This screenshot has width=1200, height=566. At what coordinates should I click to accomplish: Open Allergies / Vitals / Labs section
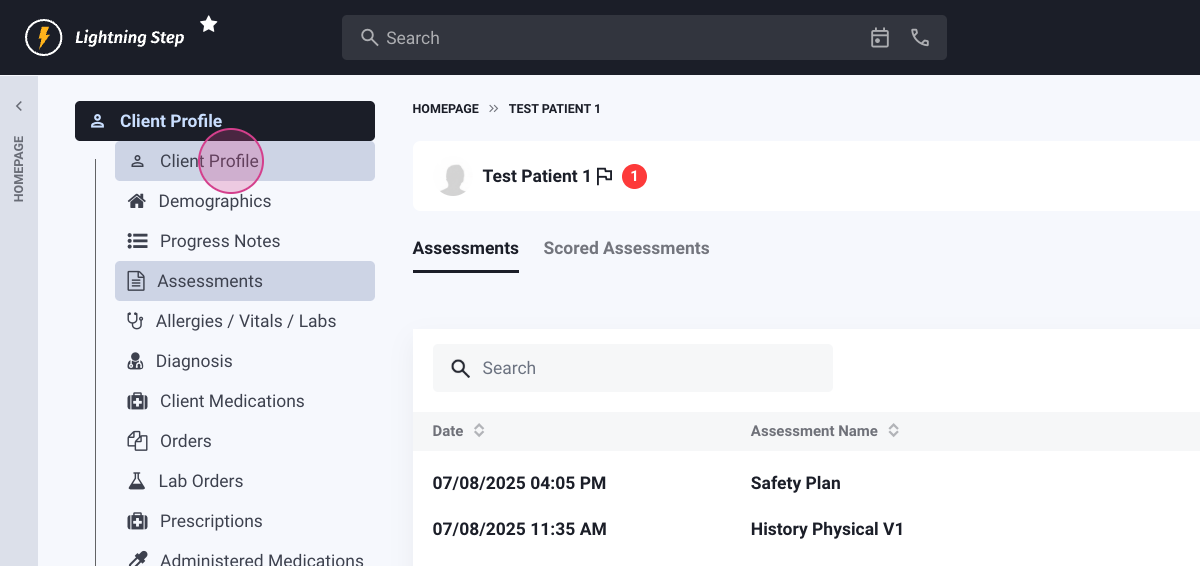click(245, 321)
